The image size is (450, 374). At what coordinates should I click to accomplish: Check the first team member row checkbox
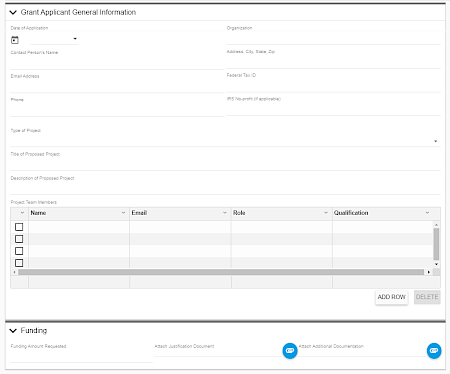point(19,227)
